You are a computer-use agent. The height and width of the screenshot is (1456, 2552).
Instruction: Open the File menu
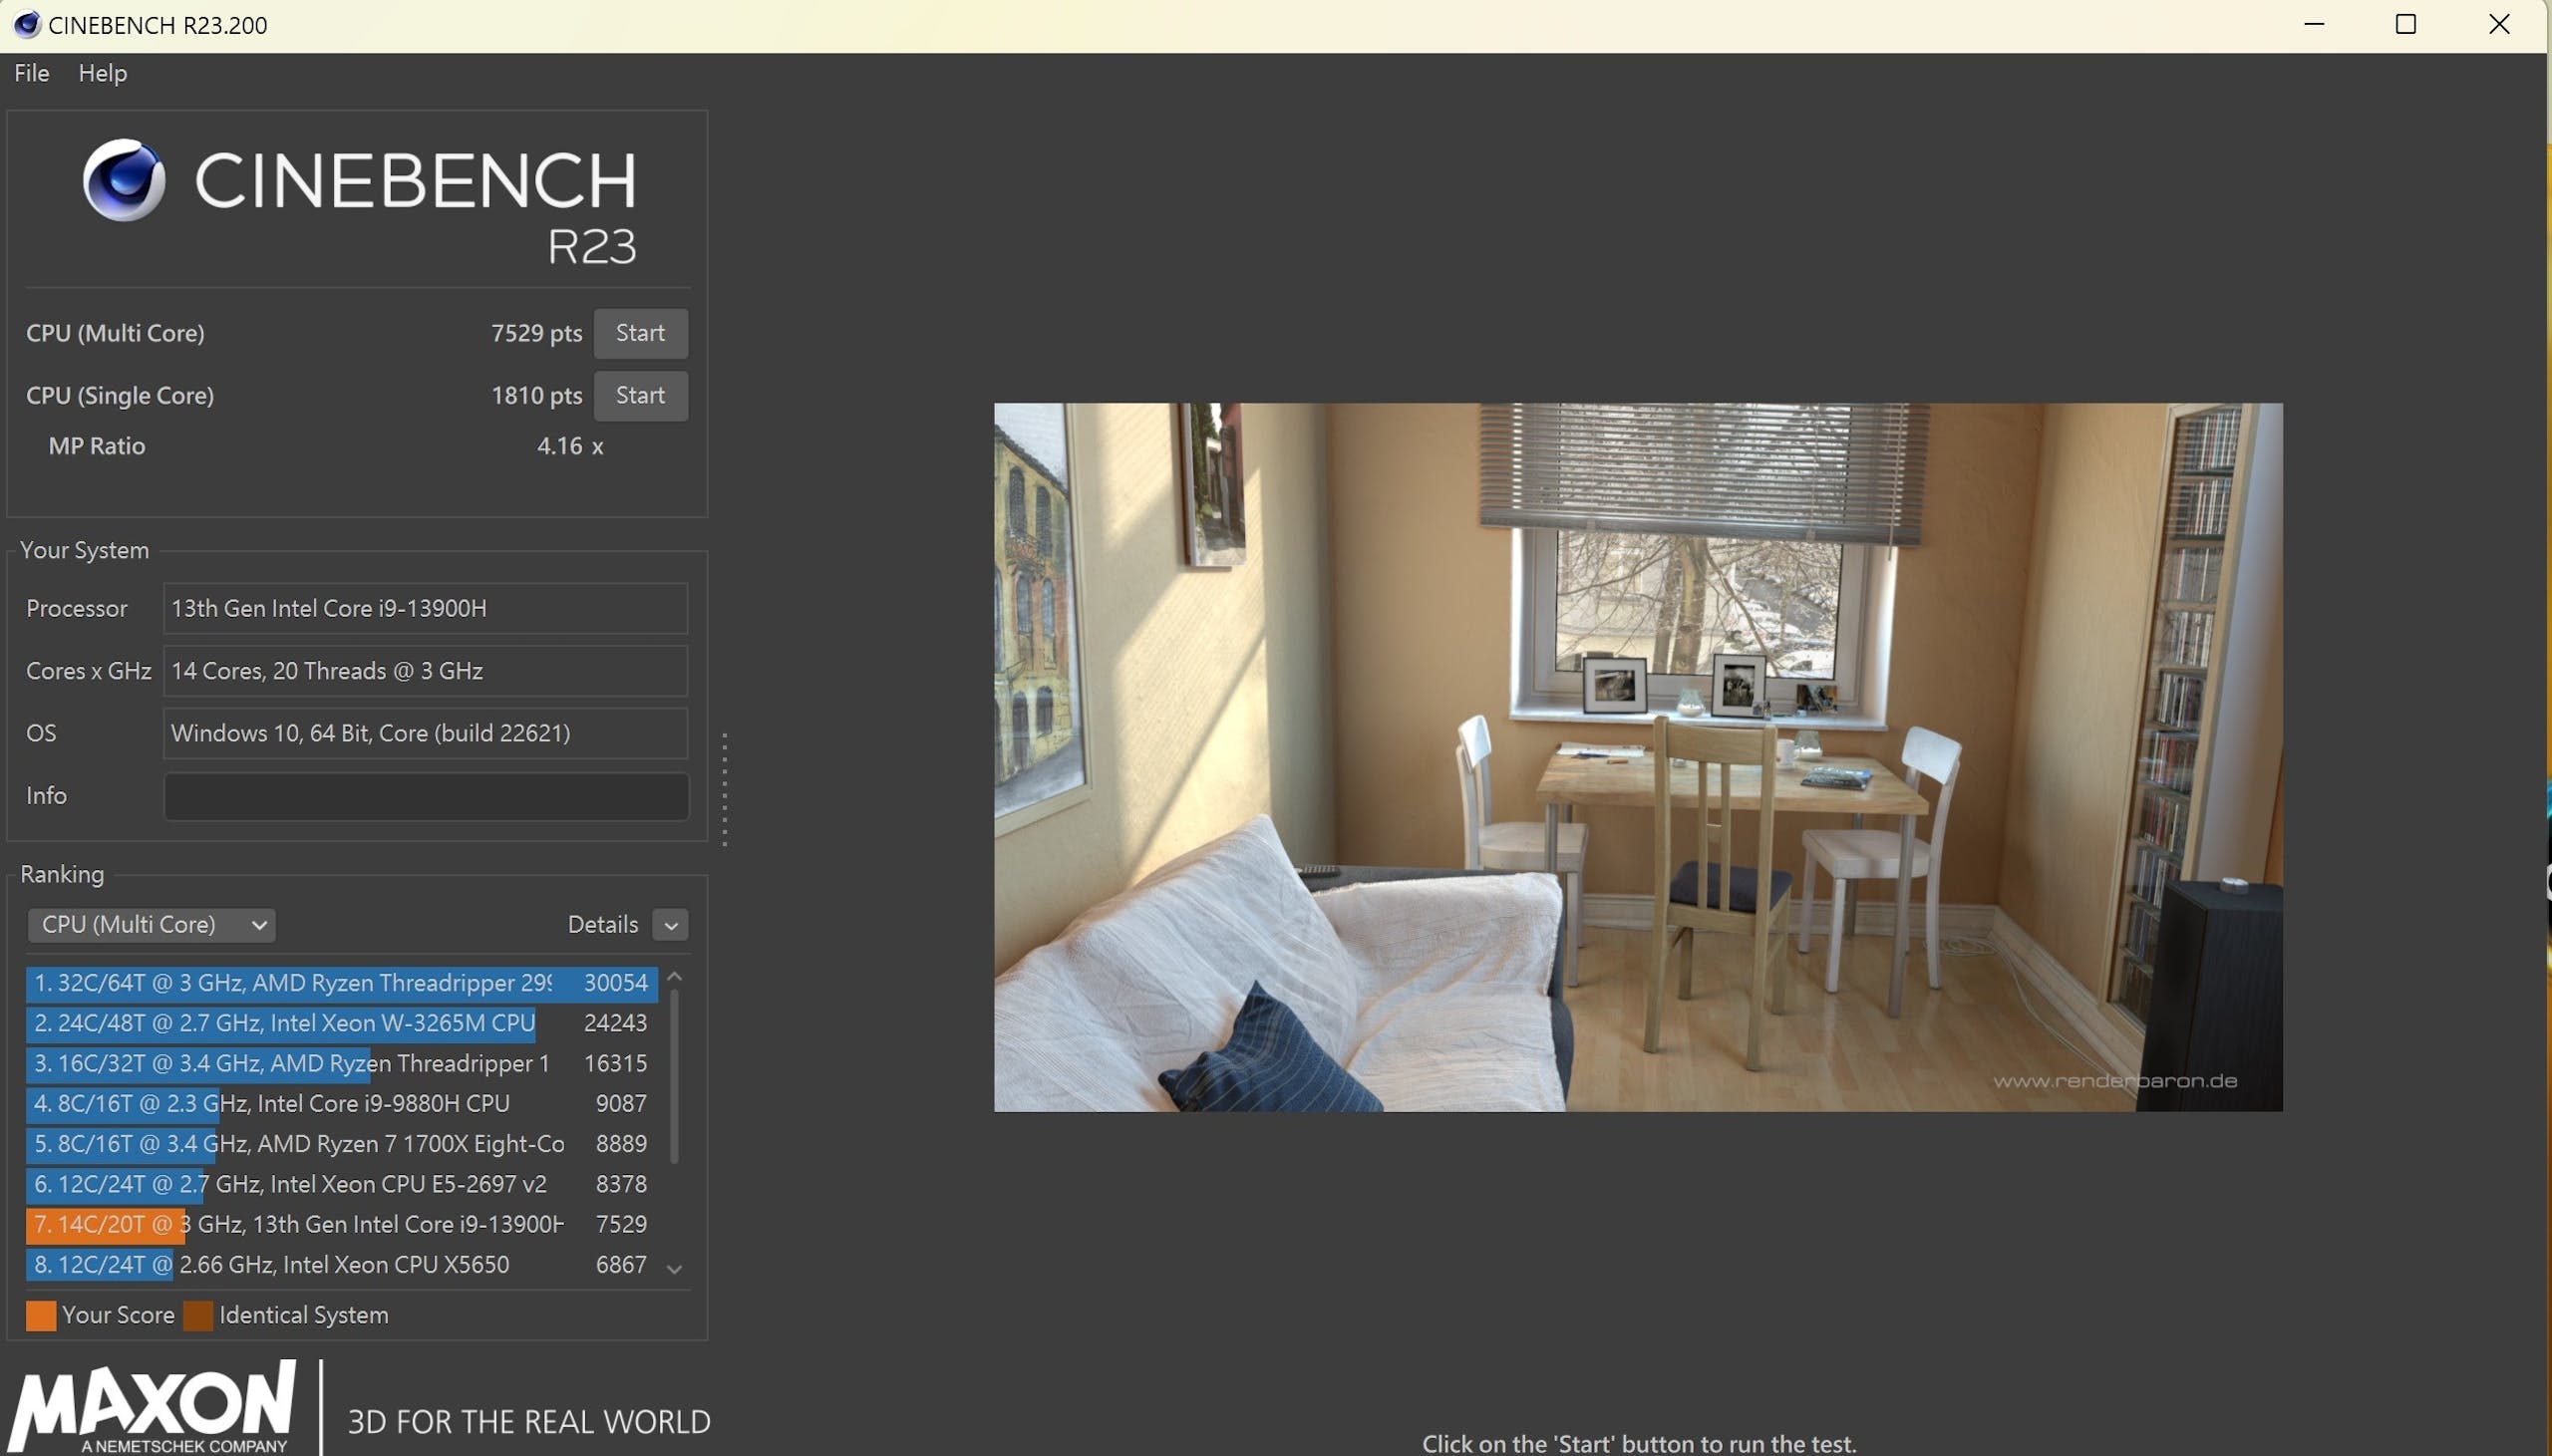(32, 73)
